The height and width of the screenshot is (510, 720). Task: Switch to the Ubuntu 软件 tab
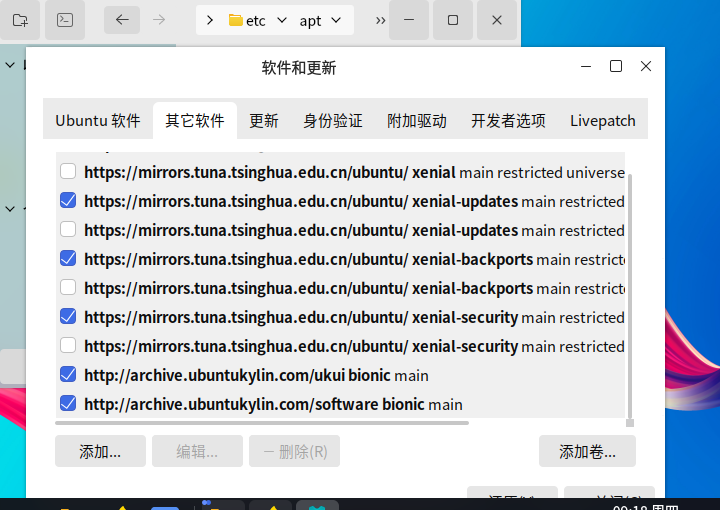click(x=98, y=121)
